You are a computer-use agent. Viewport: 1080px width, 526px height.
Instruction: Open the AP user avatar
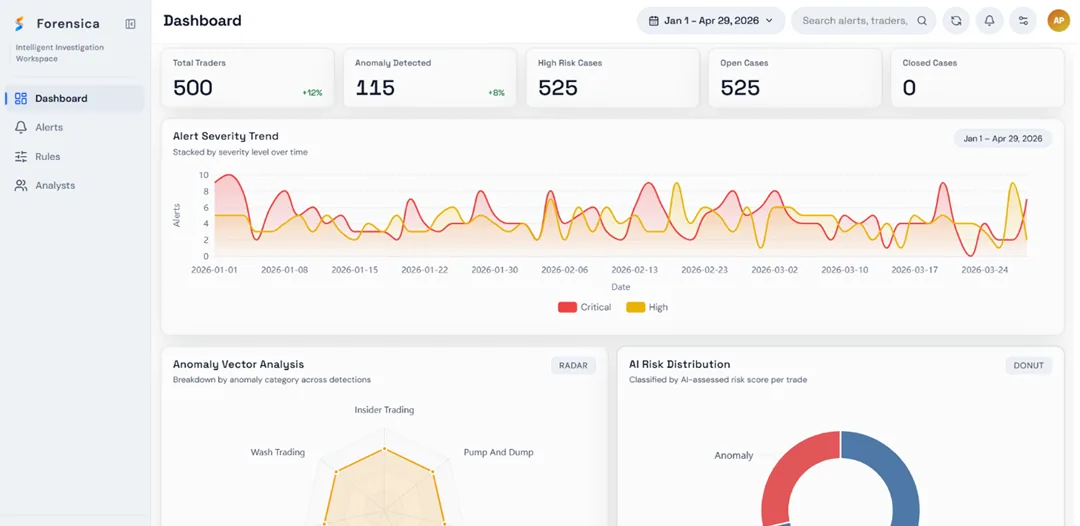pos(1059,21)
